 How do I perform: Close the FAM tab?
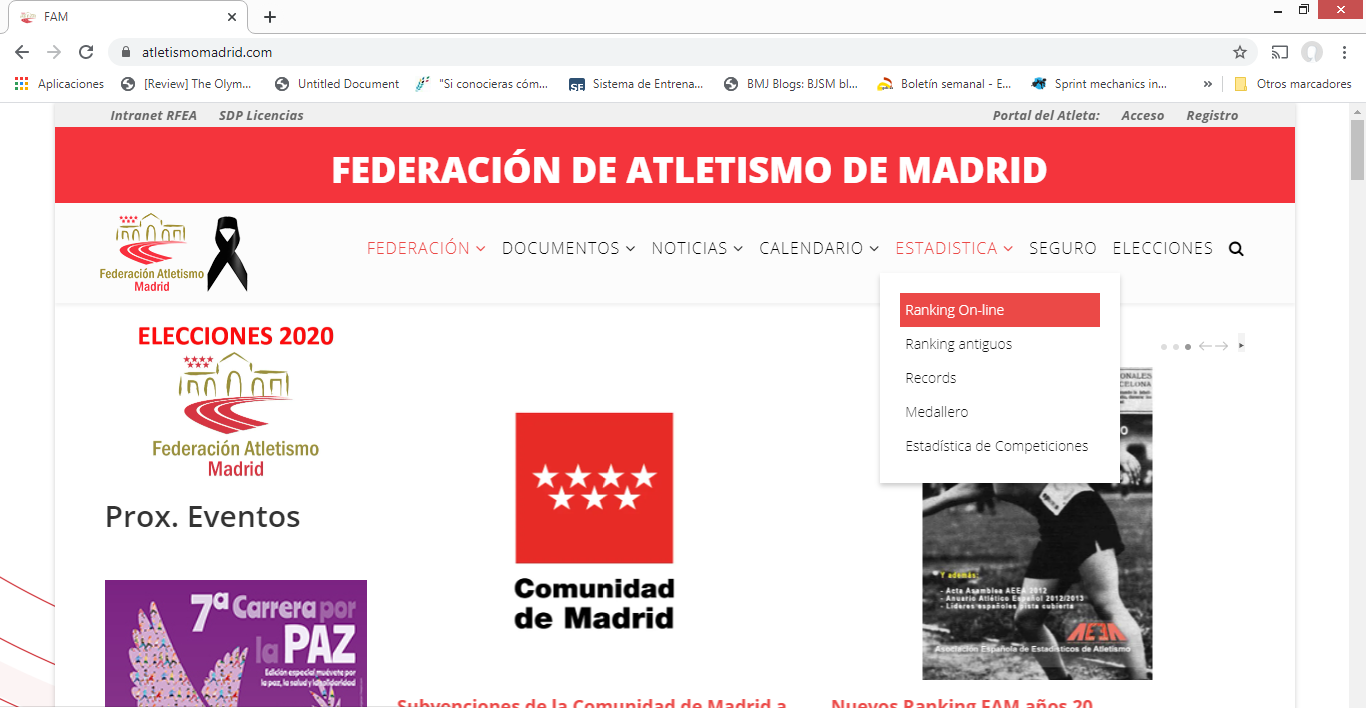click(232, 17)
